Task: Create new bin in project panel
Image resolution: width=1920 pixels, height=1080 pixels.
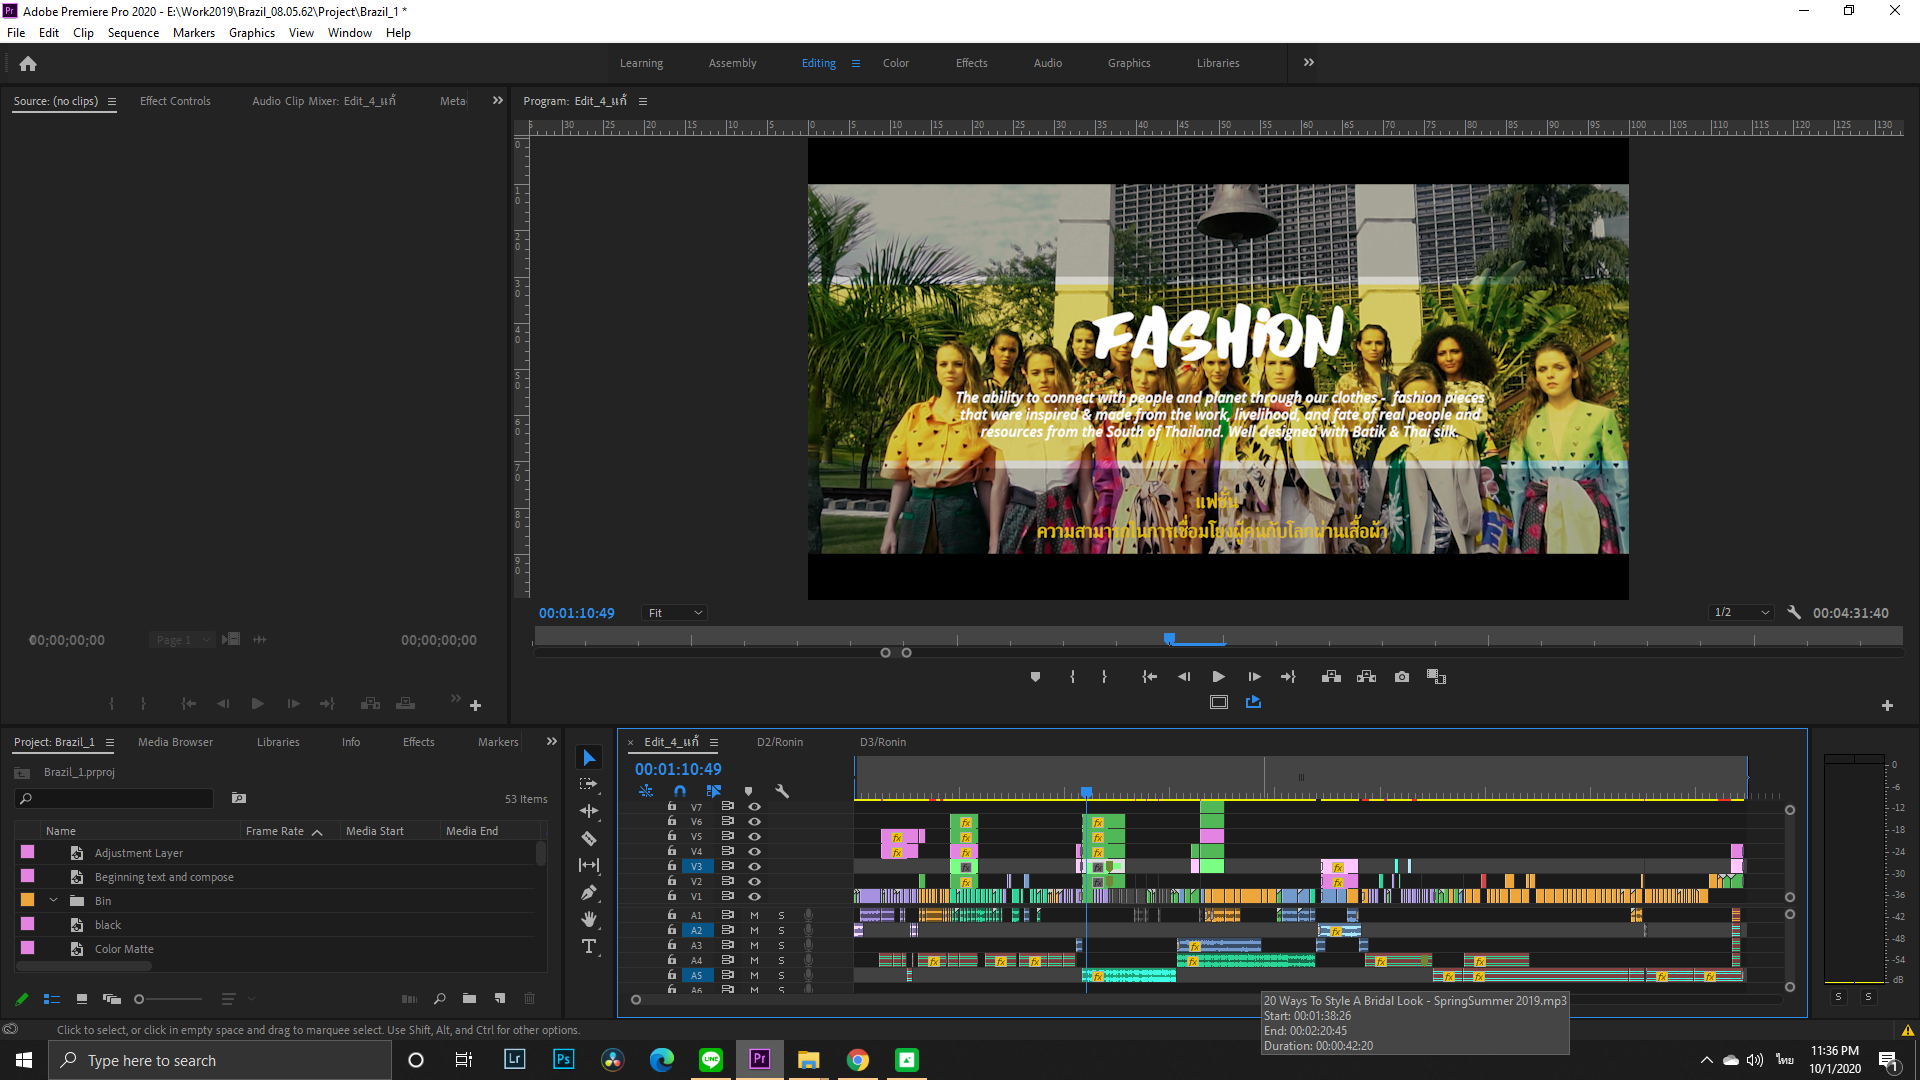Action: coord(469,998)
